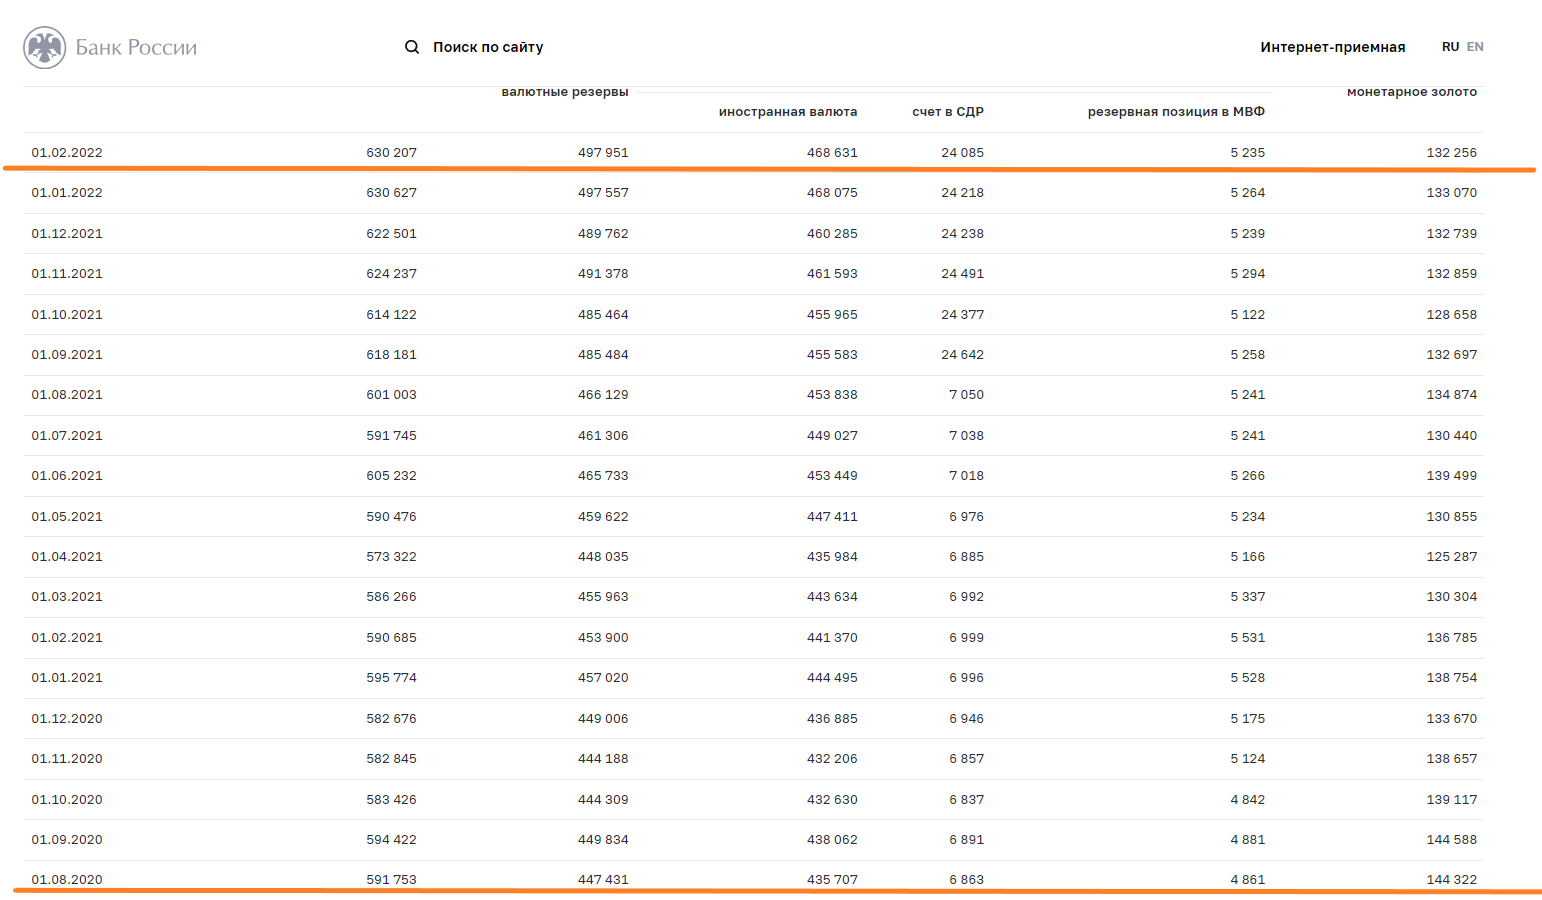This screenshot has height=900, width=1542.
Task: Open the "Поиск по сайту" search field
Action: point(488,47)
